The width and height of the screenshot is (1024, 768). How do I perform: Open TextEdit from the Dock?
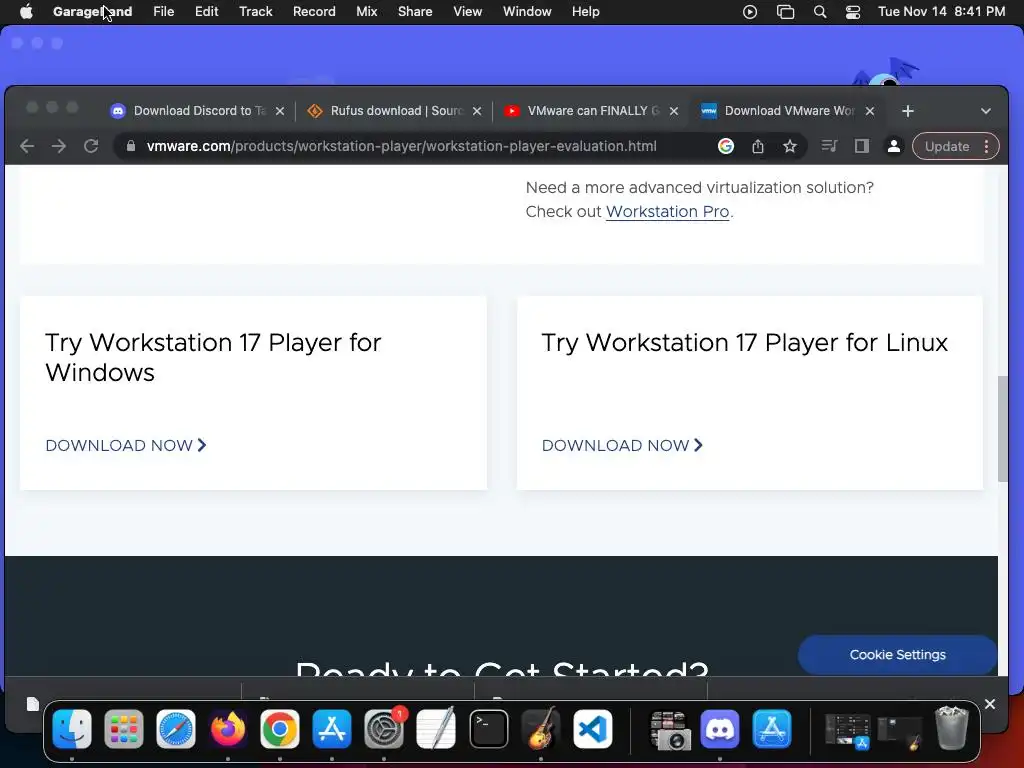click(x=436, y=729)
